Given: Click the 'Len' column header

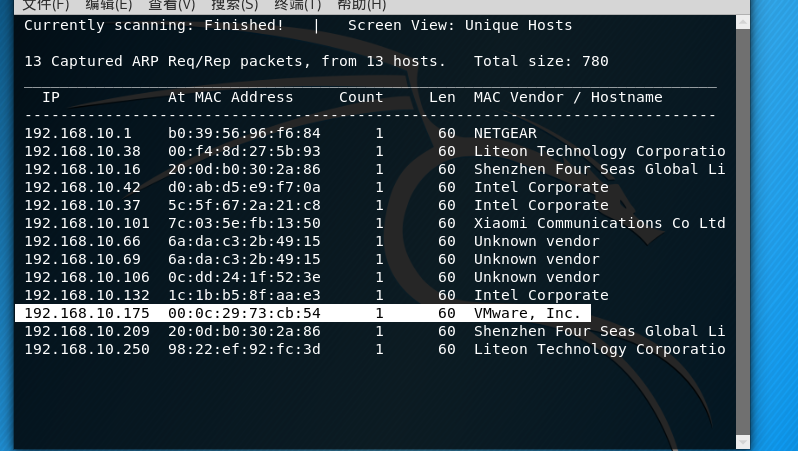Looking at the screenshot, I should pyautogui.click(x=442, y=97).
